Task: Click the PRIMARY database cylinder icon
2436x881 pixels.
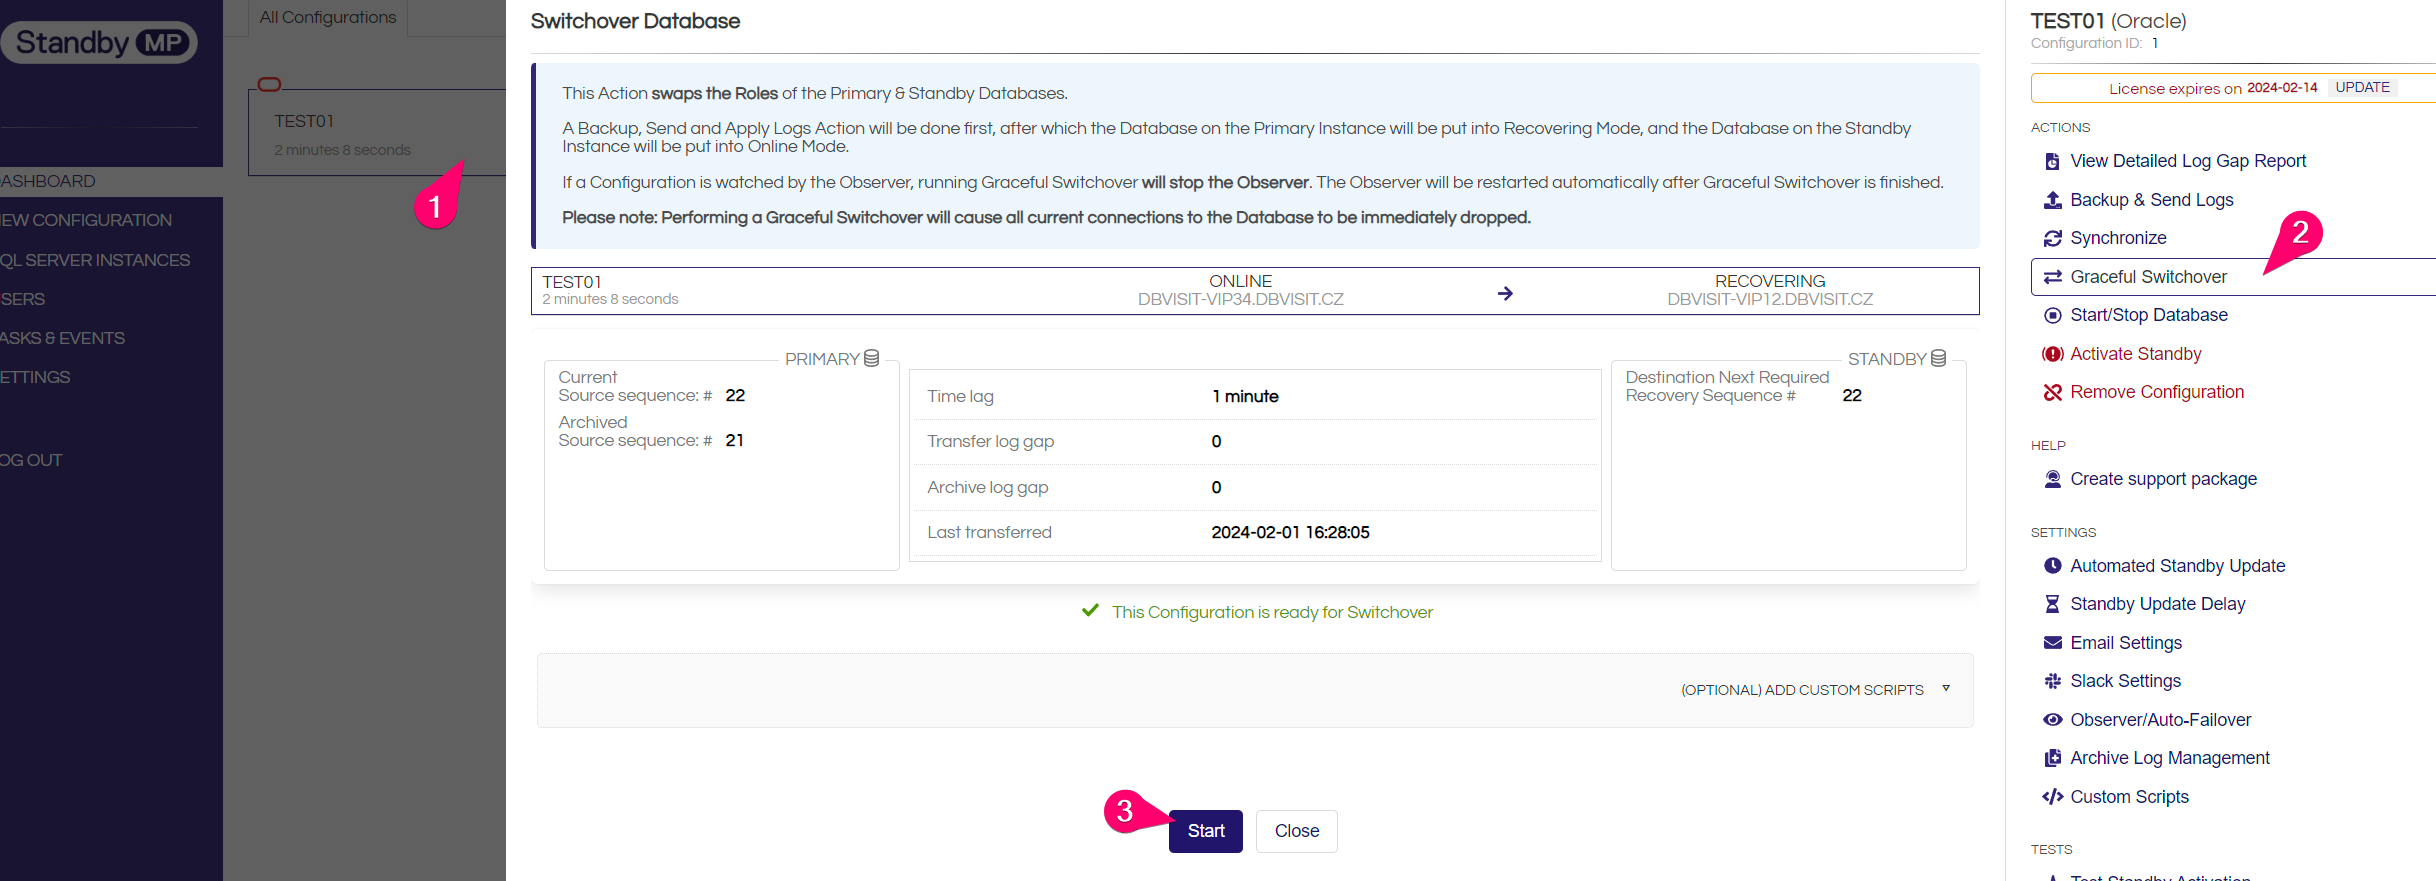Action: (x=871, y=358)
